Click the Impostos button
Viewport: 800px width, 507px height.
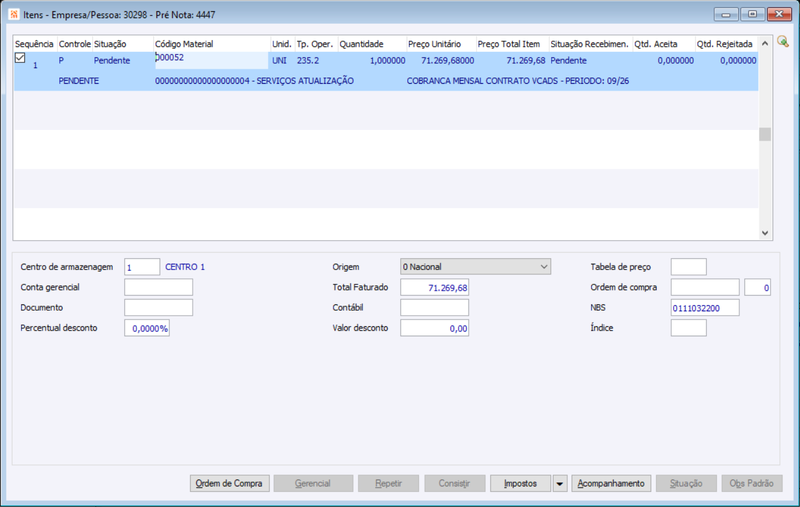pos(520,484)
